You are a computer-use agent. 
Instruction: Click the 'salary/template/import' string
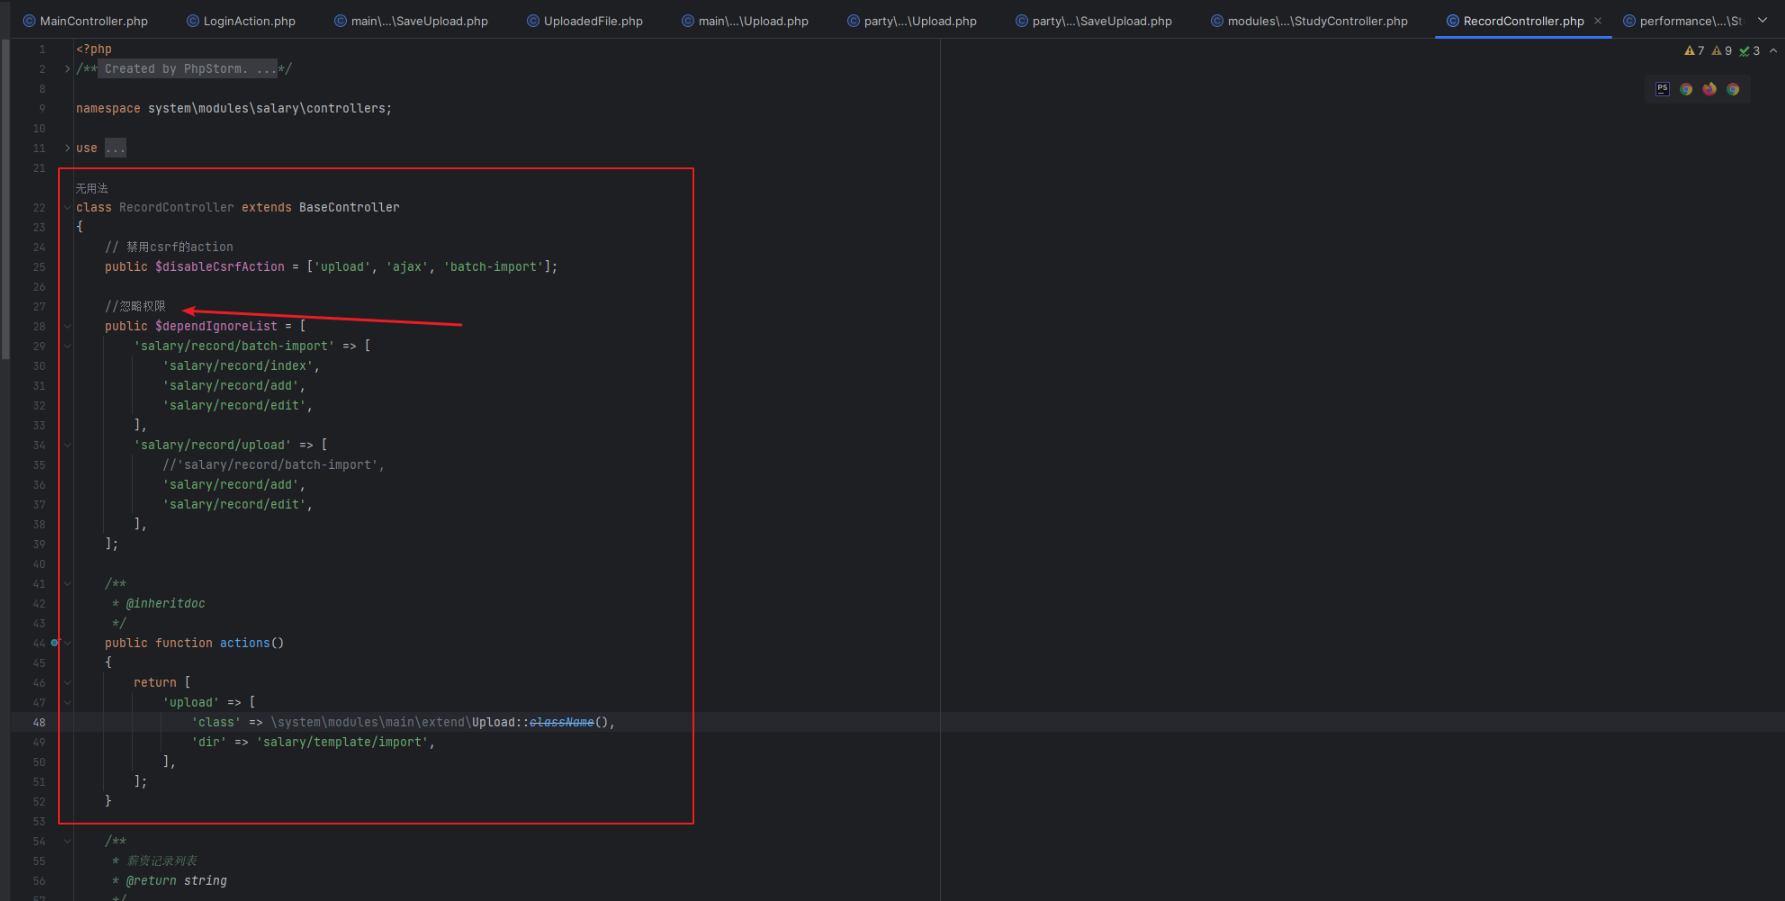click(343, 742)
